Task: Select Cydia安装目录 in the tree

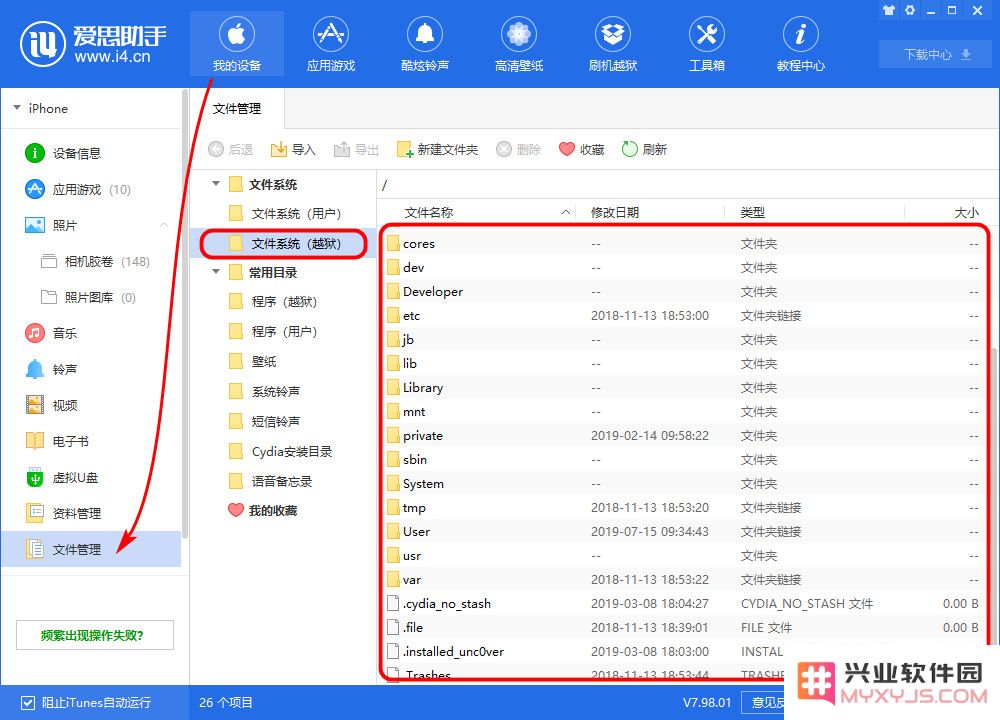Action: [281, 452]
